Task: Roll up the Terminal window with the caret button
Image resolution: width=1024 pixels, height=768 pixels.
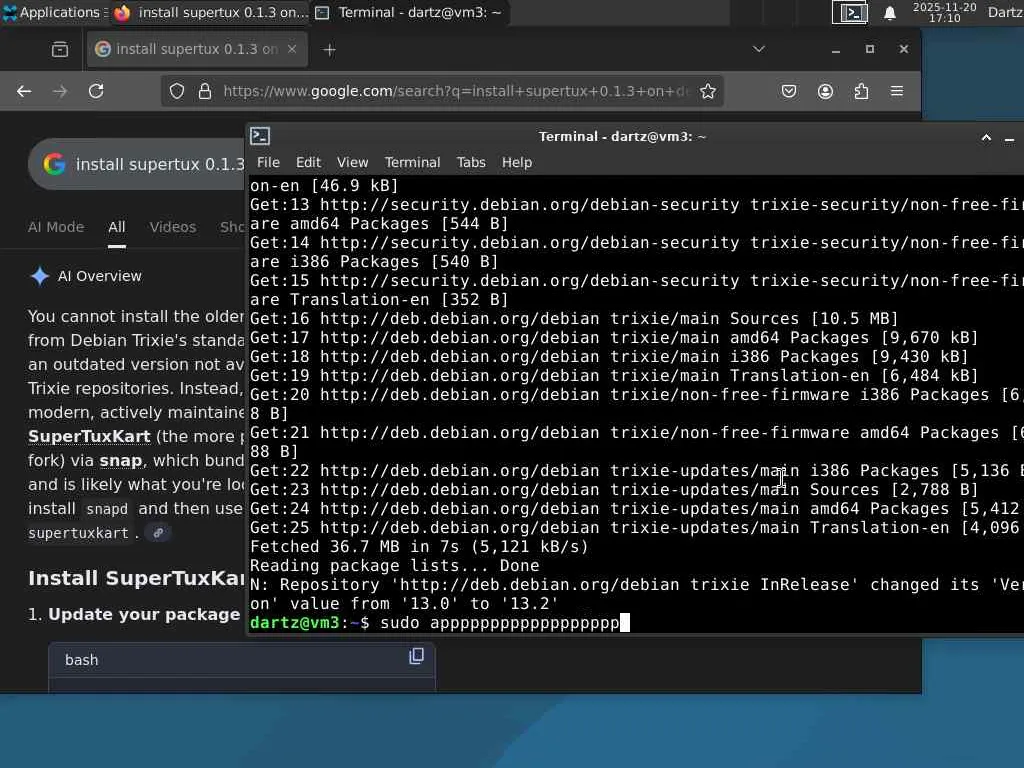Action: [986, 137]
